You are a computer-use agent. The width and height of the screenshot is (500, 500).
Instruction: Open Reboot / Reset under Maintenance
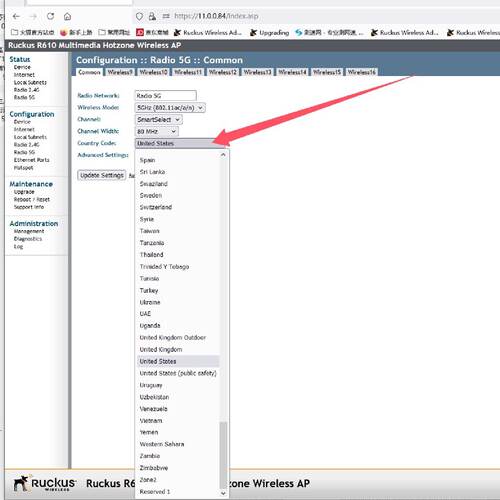click(x=32, y=199)
